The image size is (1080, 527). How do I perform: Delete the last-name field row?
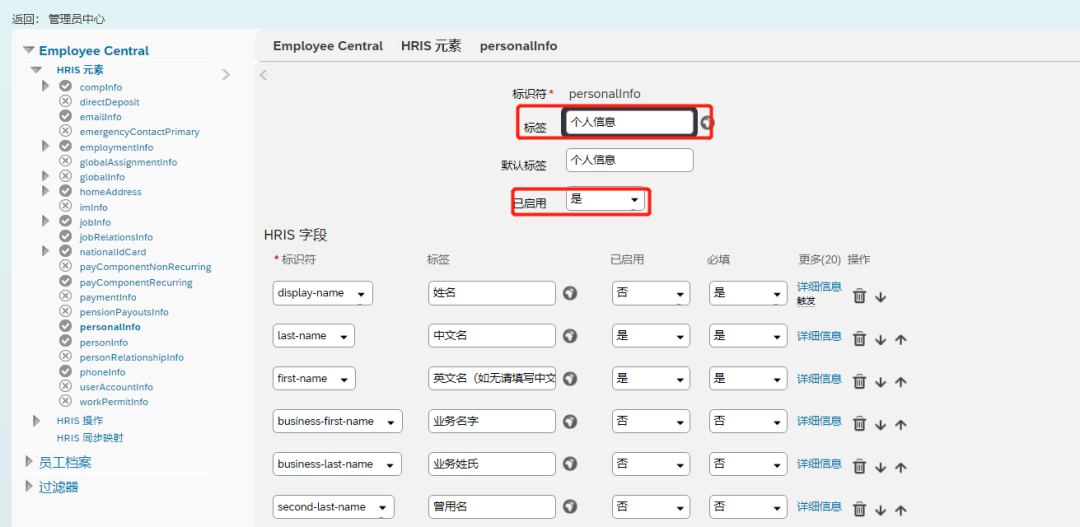(860, 339)
